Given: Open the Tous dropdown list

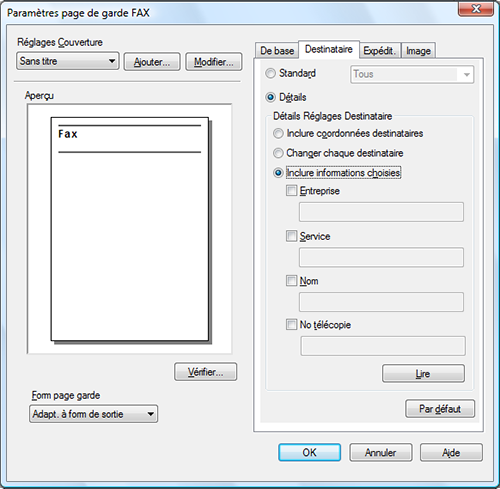Looking at the screenshot, I should point(412,74).
